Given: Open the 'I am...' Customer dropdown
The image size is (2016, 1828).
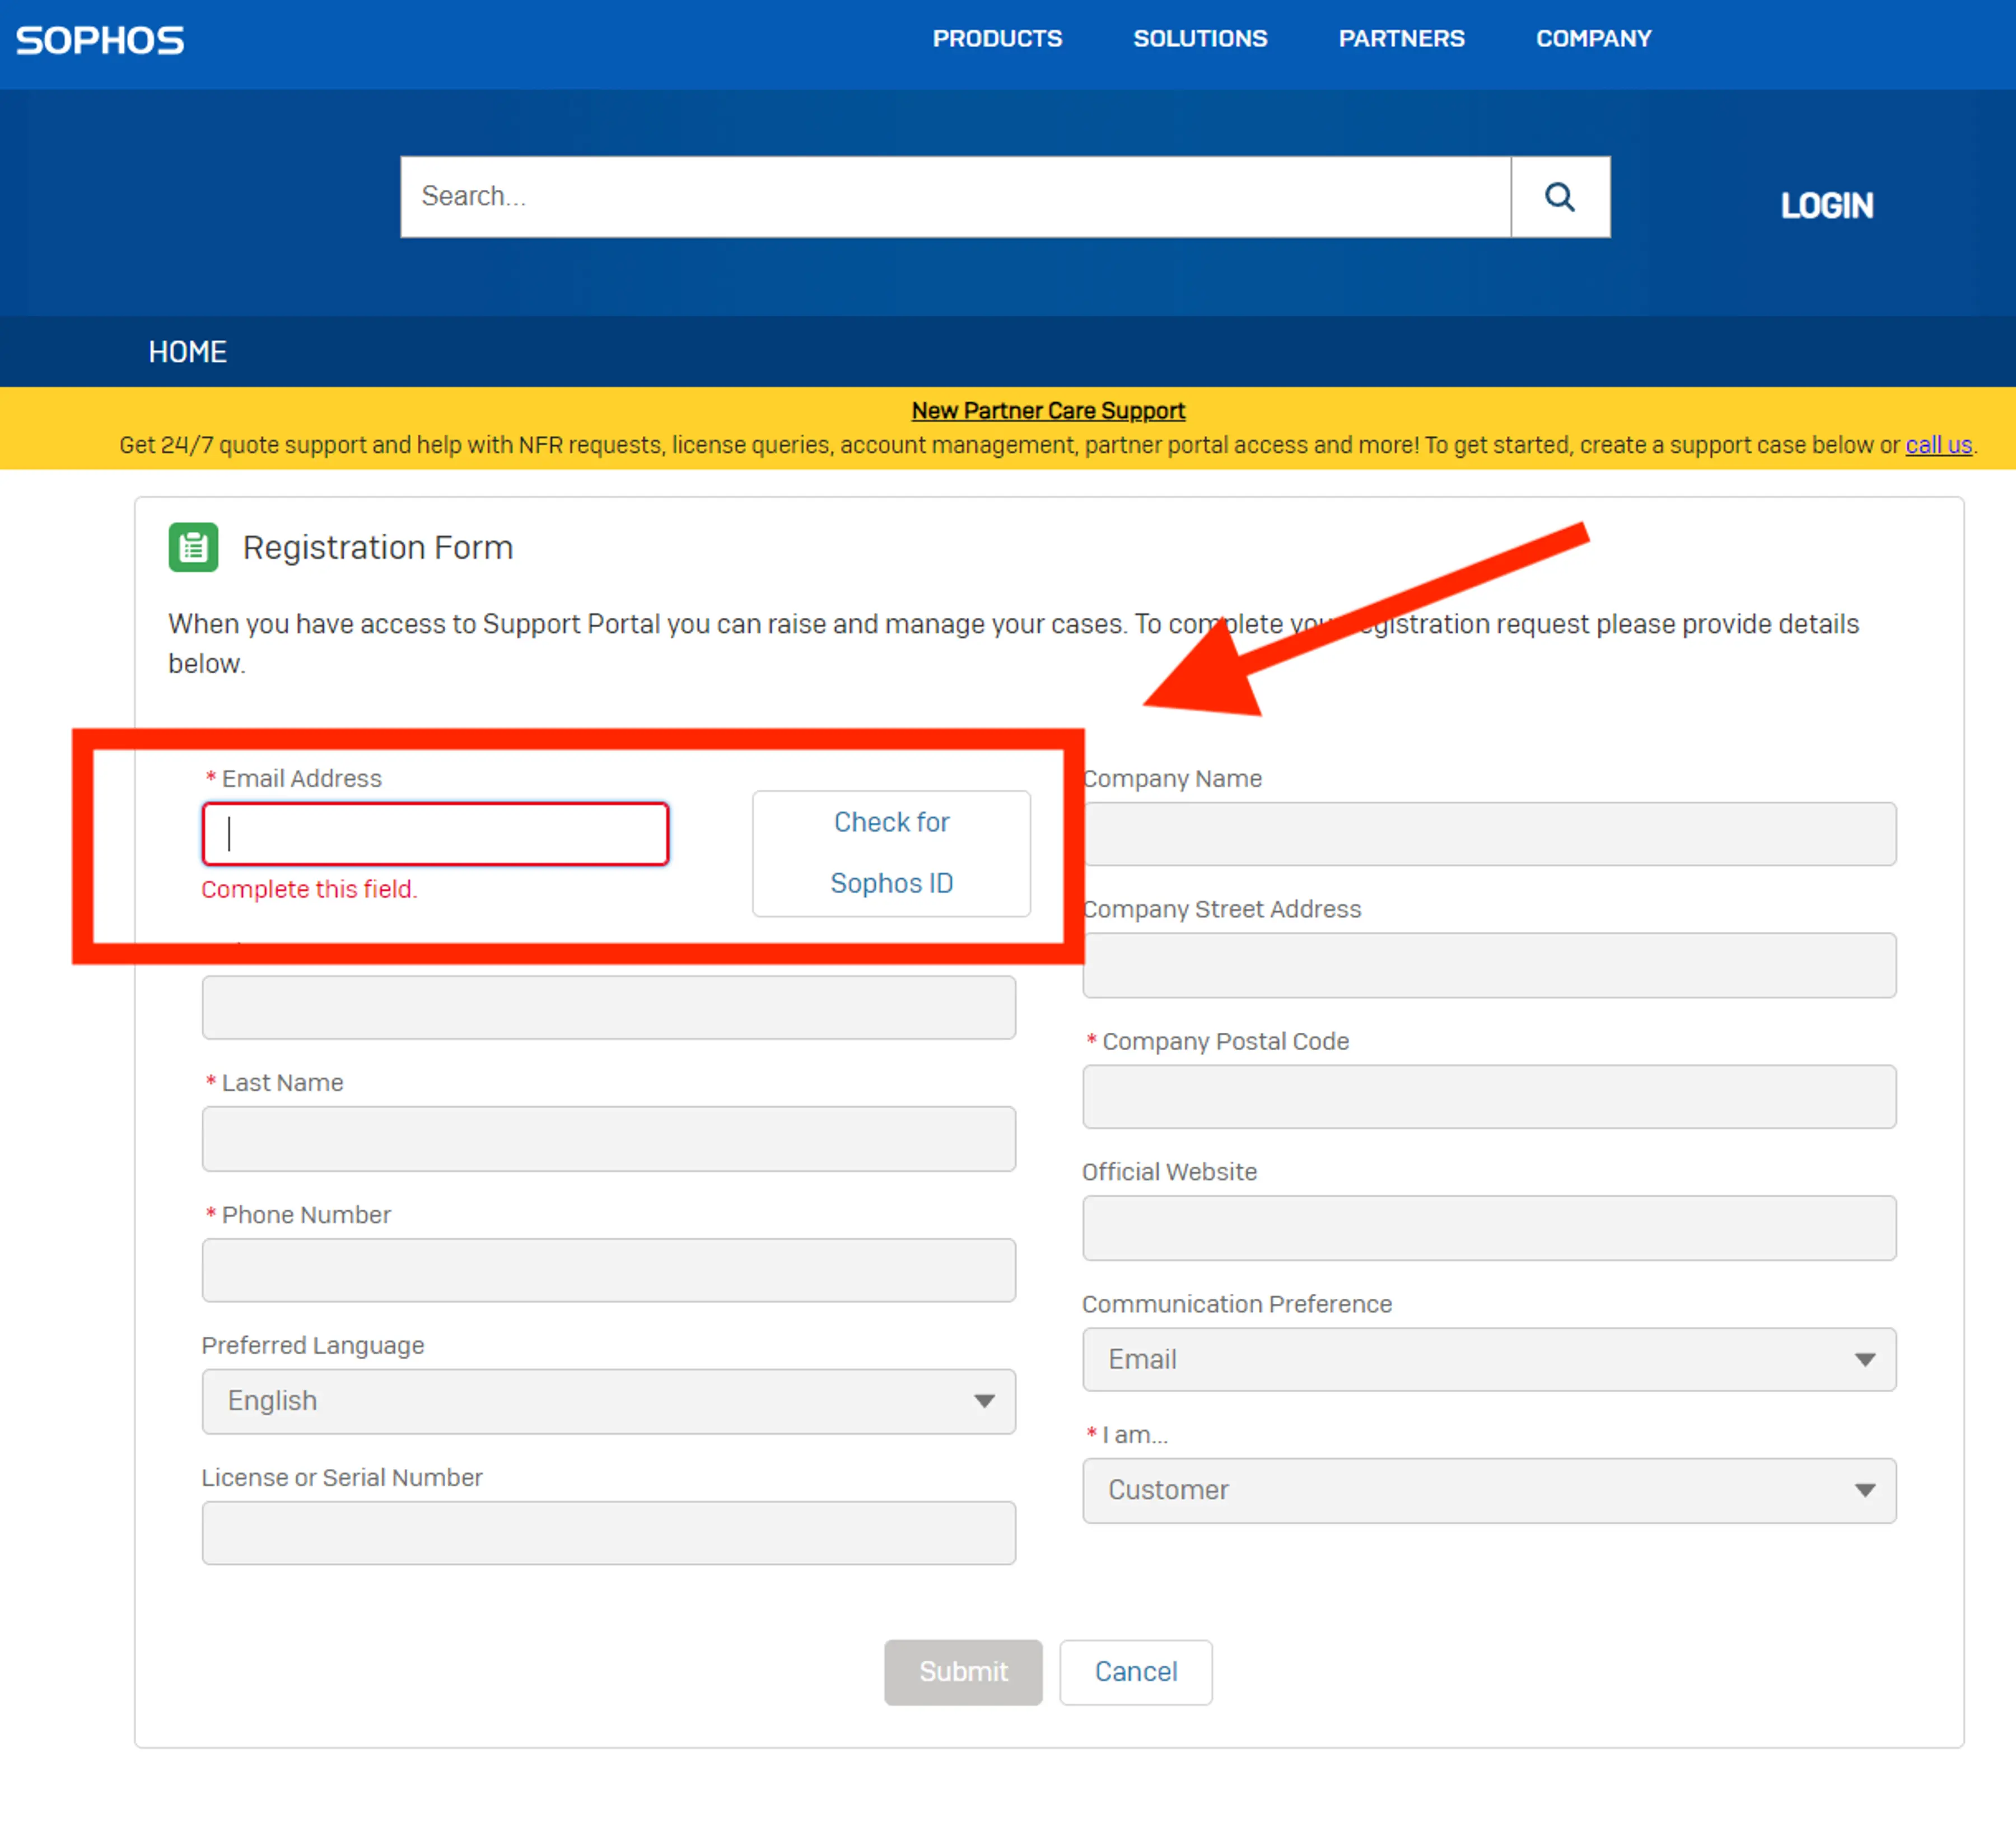Looking at the screenshot, I should 1488,1490.
